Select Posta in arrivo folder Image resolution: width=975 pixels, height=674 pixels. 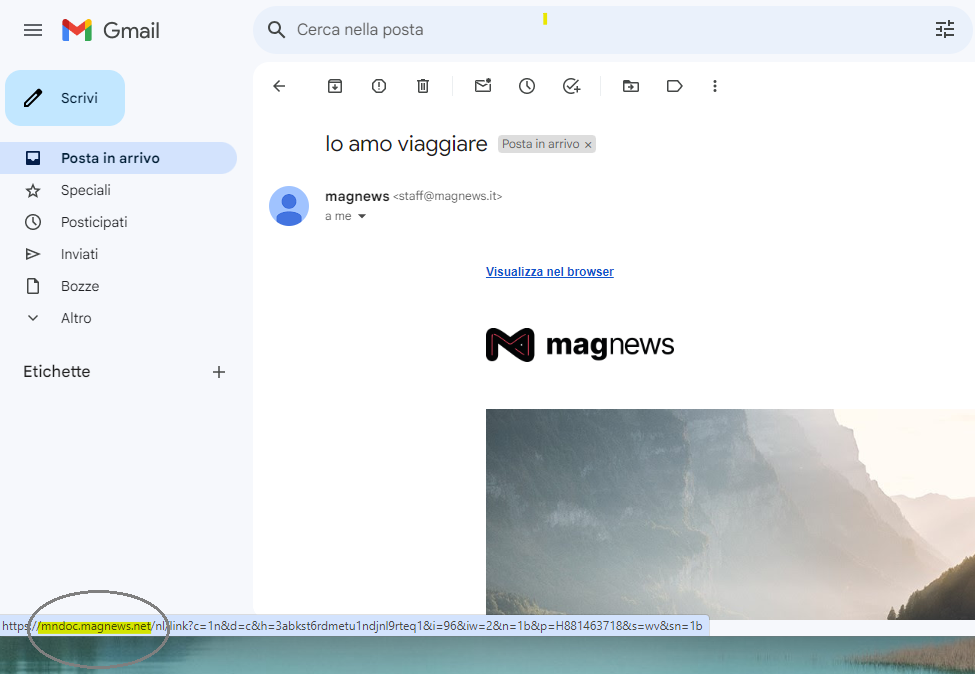110,158
